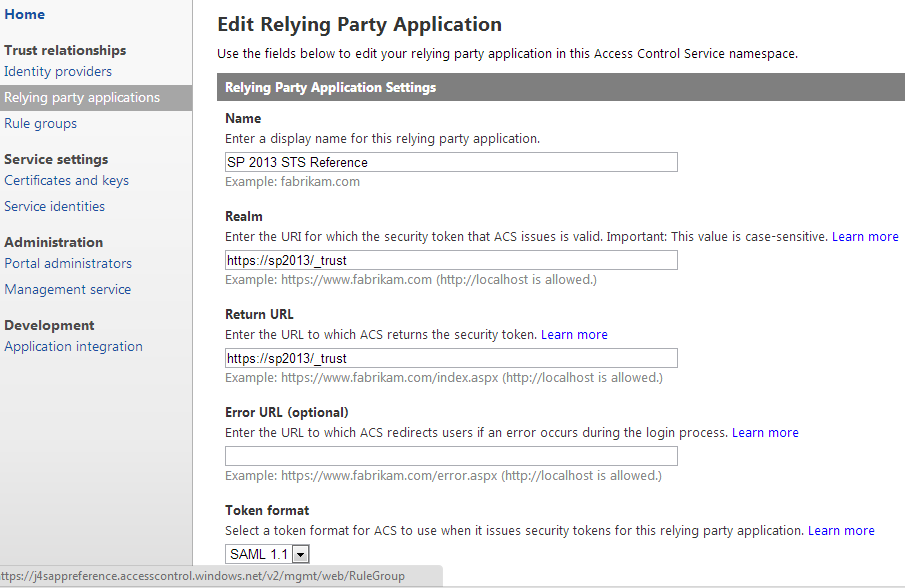Click the index.aspx example hint text
This screenshot has width=905, height=588.
coord(444,378)
